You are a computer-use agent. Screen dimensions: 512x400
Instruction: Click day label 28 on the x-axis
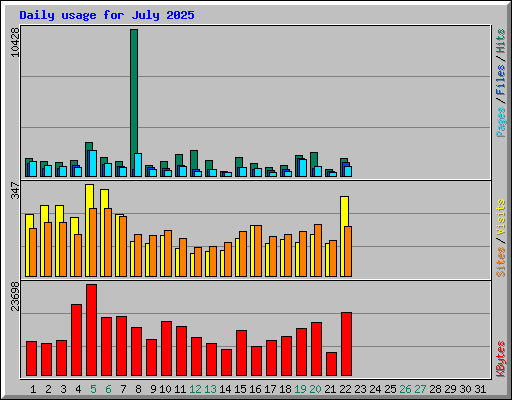435,389
